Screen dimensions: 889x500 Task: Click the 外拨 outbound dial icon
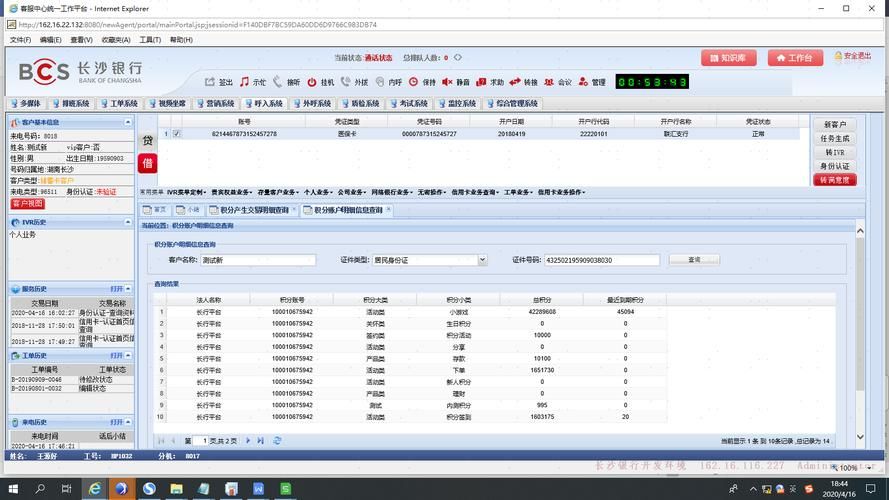click(345, 82)
